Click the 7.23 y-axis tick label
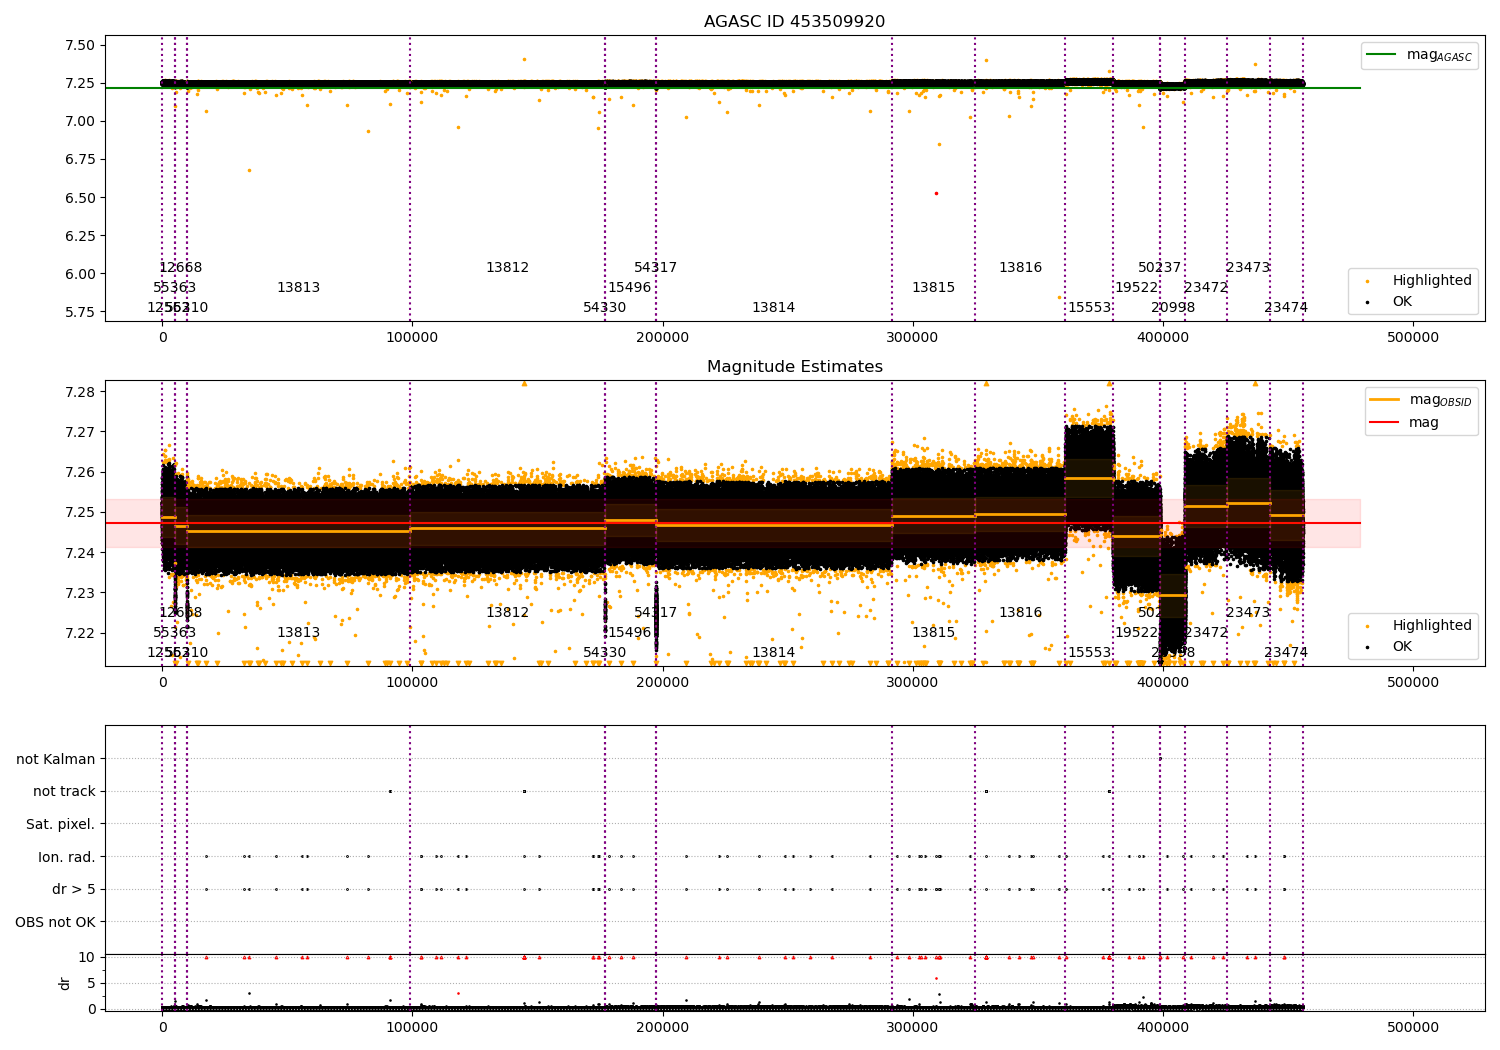The width and height of the screenshot is (1500, 1050). (79, 593)
